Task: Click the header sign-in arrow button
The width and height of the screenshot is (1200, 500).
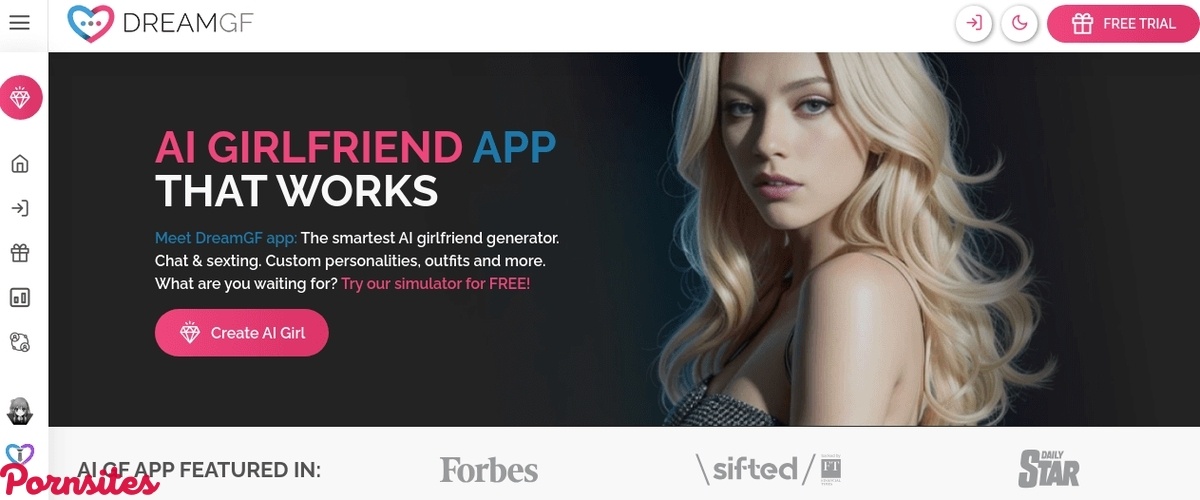Action: pos(974,24)
